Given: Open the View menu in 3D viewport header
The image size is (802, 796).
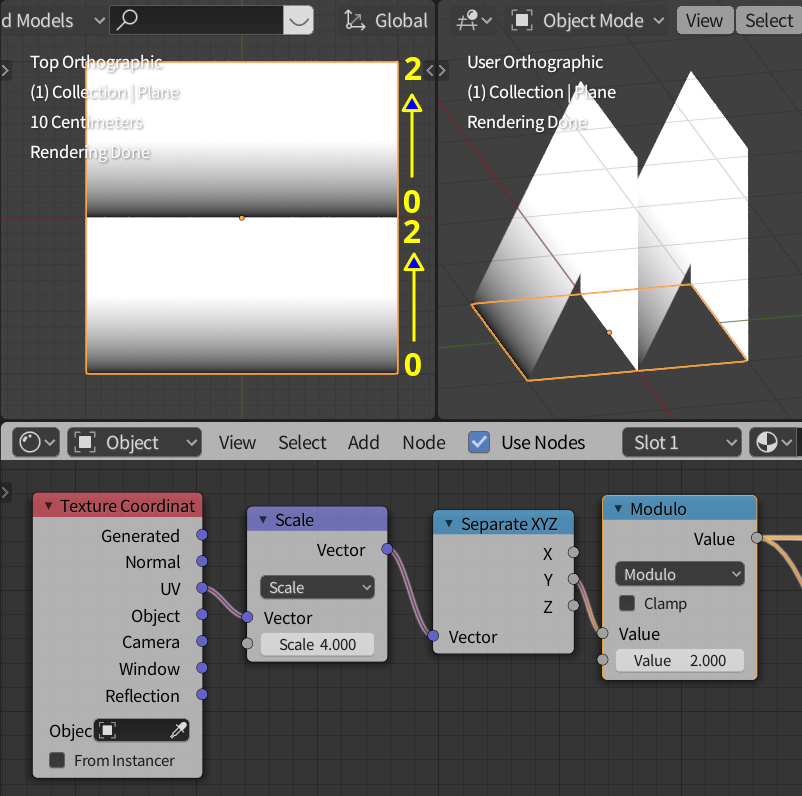Looking at the screenshot, I should 704,20.
